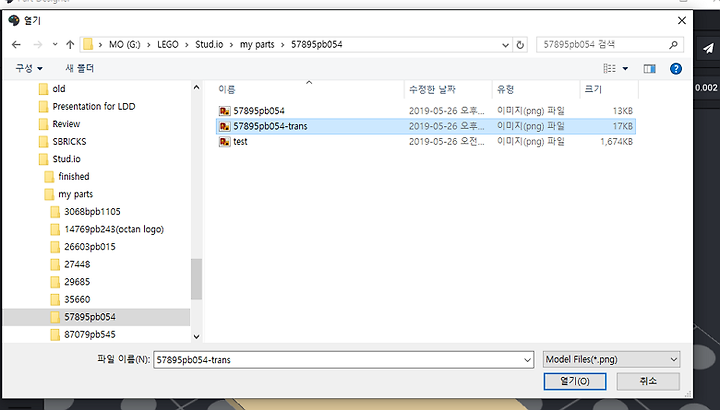
Task: Open folder 87079pb545
Action: pyautogui.click(x=90, y=334)
